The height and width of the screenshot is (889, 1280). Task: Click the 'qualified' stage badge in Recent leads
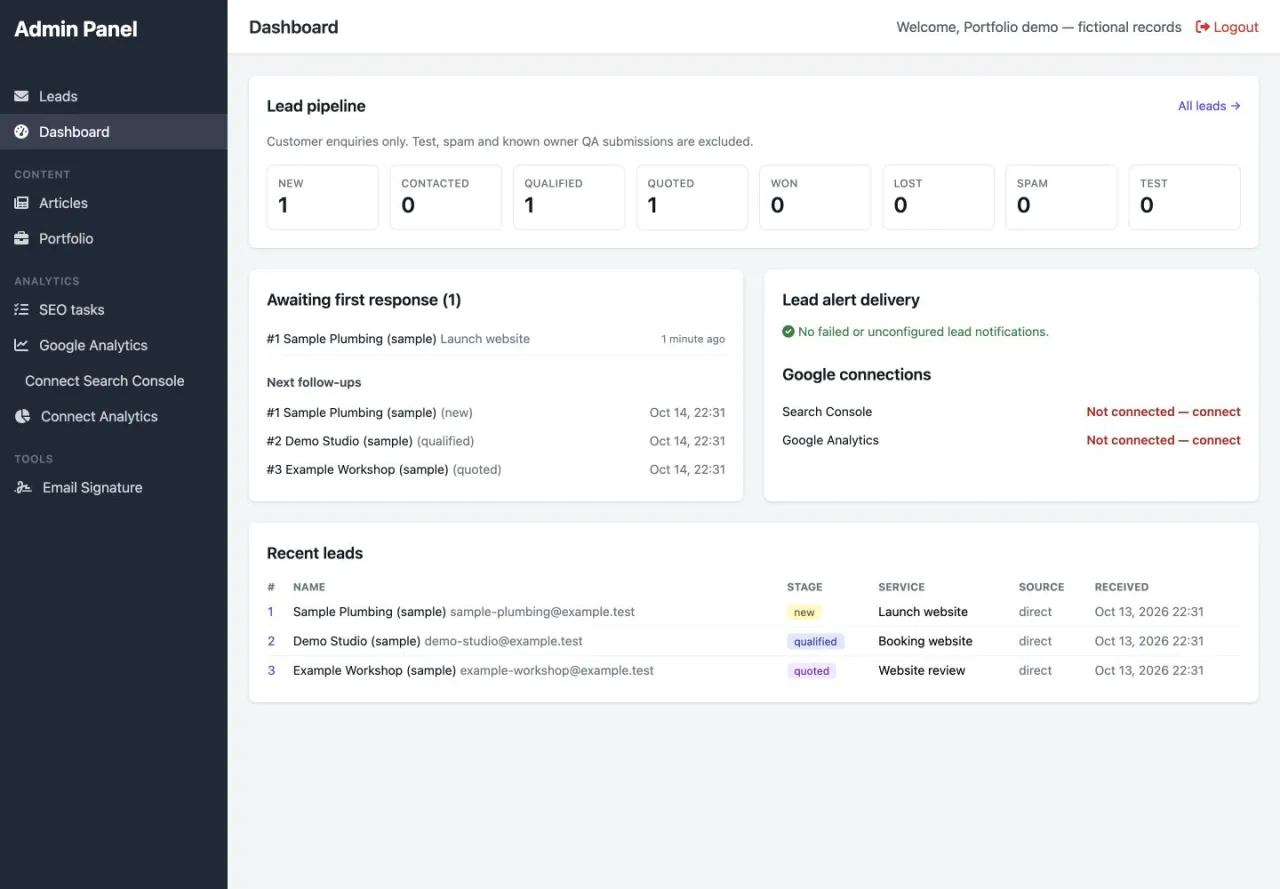tap(815, 642)
